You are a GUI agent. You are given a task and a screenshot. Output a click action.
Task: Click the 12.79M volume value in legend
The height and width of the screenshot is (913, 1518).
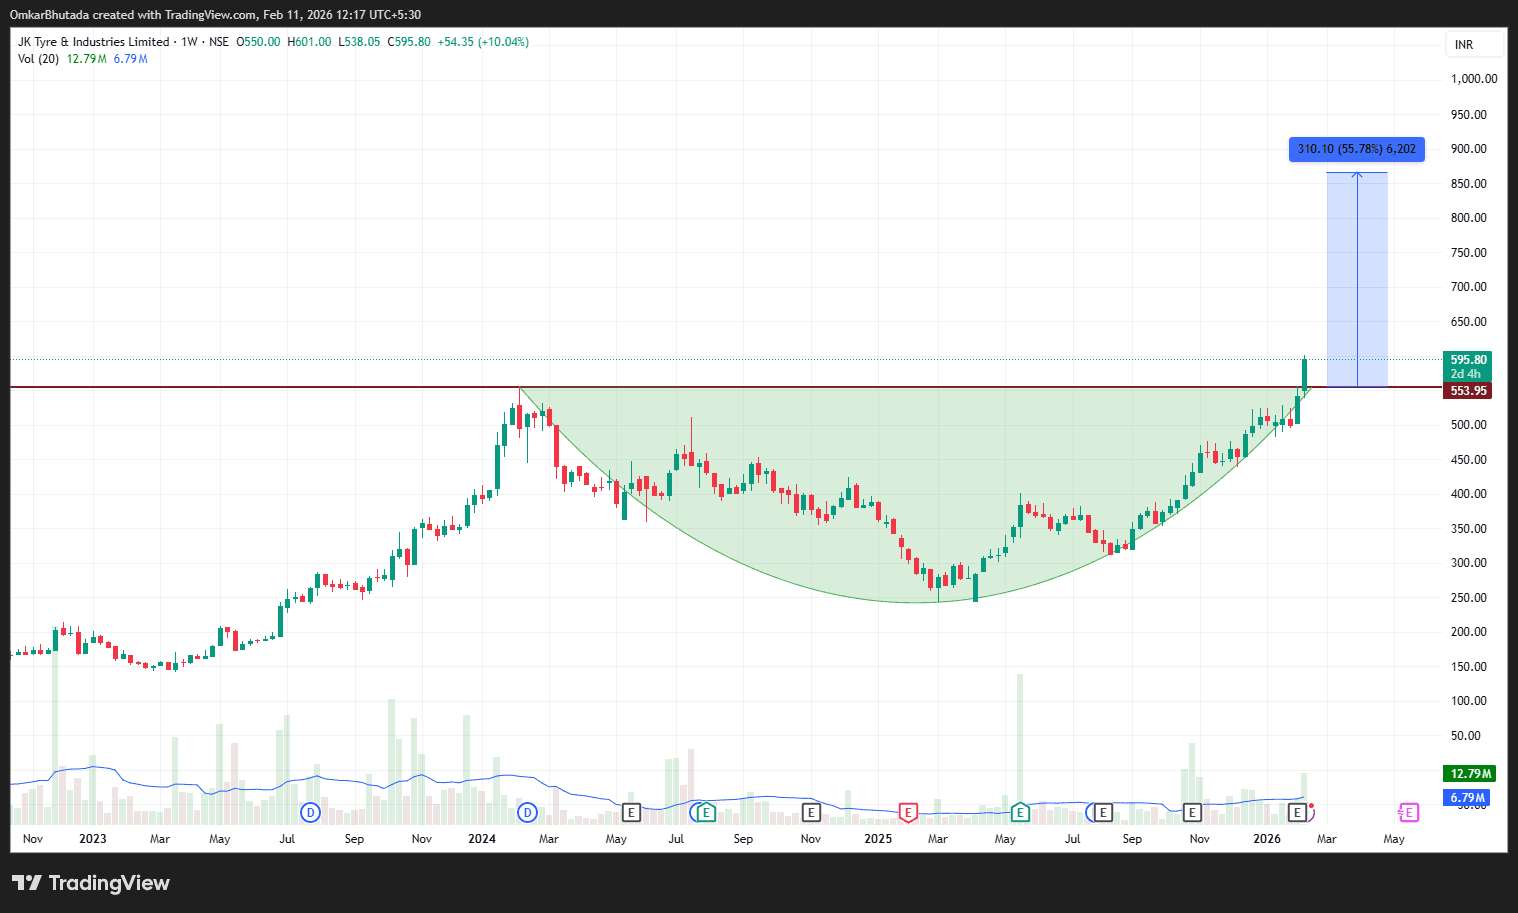click(87, 59)
